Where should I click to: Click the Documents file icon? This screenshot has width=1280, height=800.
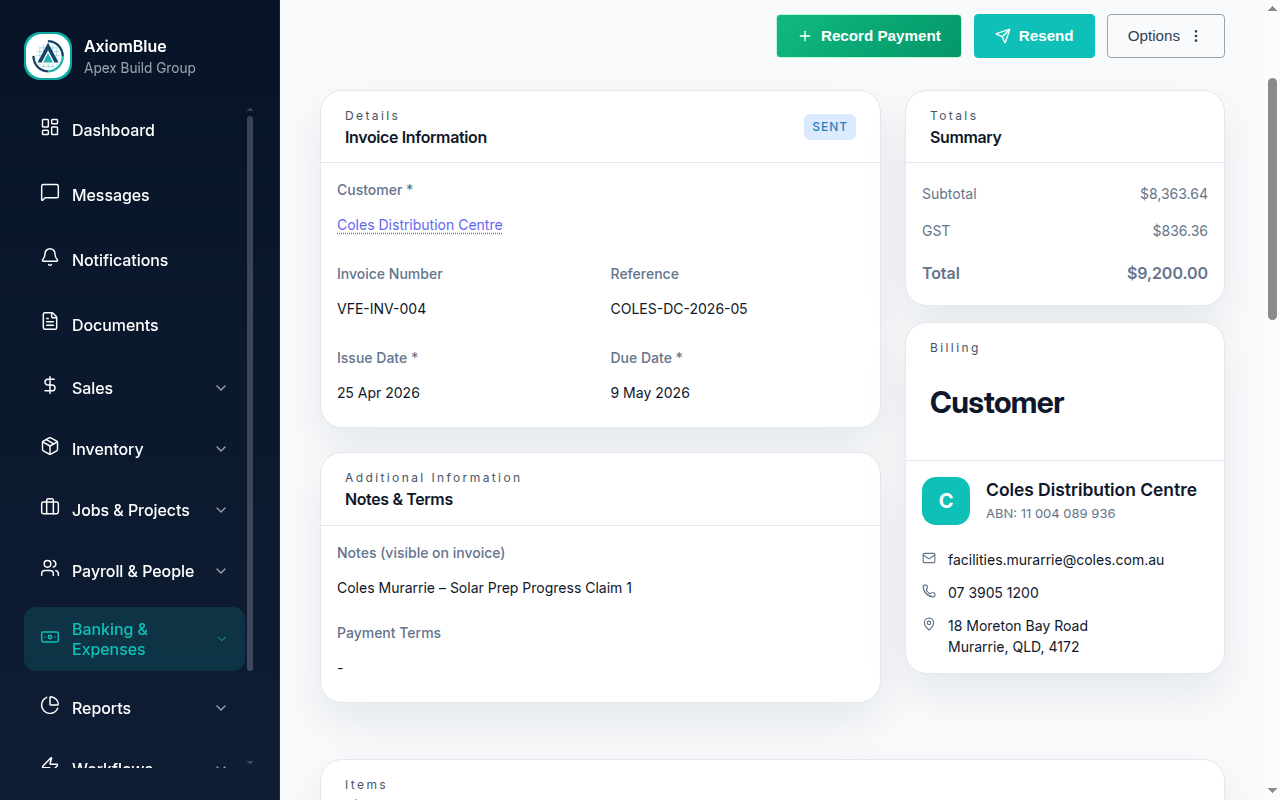pyautogui.click(x=50, y=322)
